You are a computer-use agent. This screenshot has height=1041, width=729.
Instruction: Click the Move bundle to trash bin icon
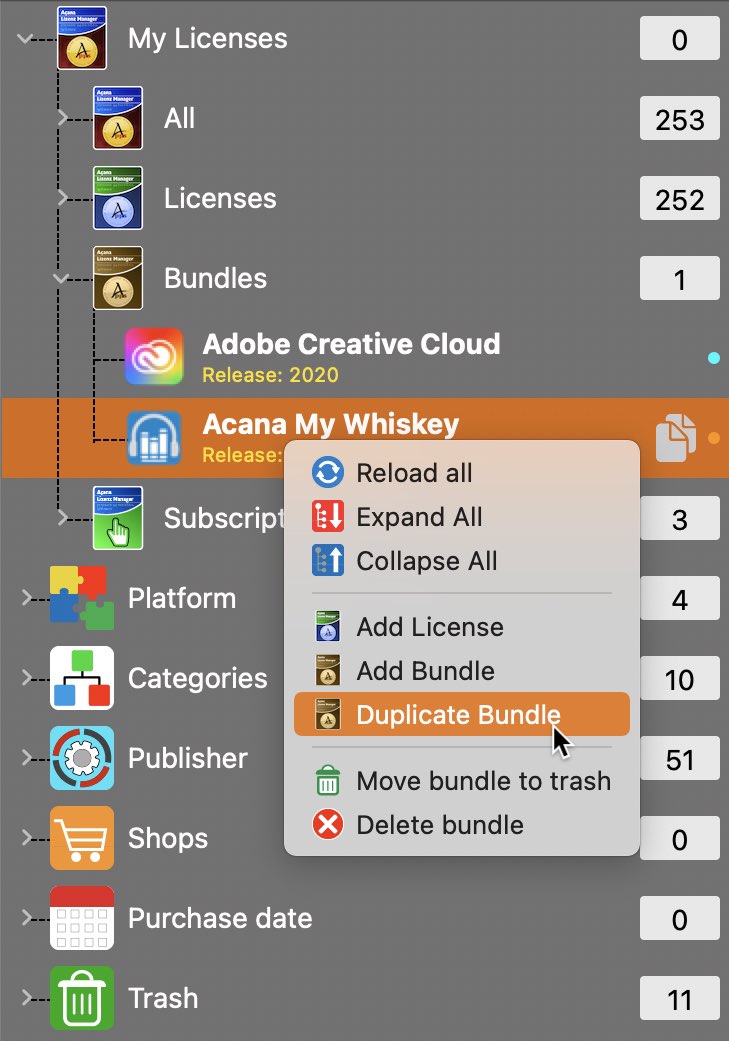pyautogui.click(x=328, y=781)
